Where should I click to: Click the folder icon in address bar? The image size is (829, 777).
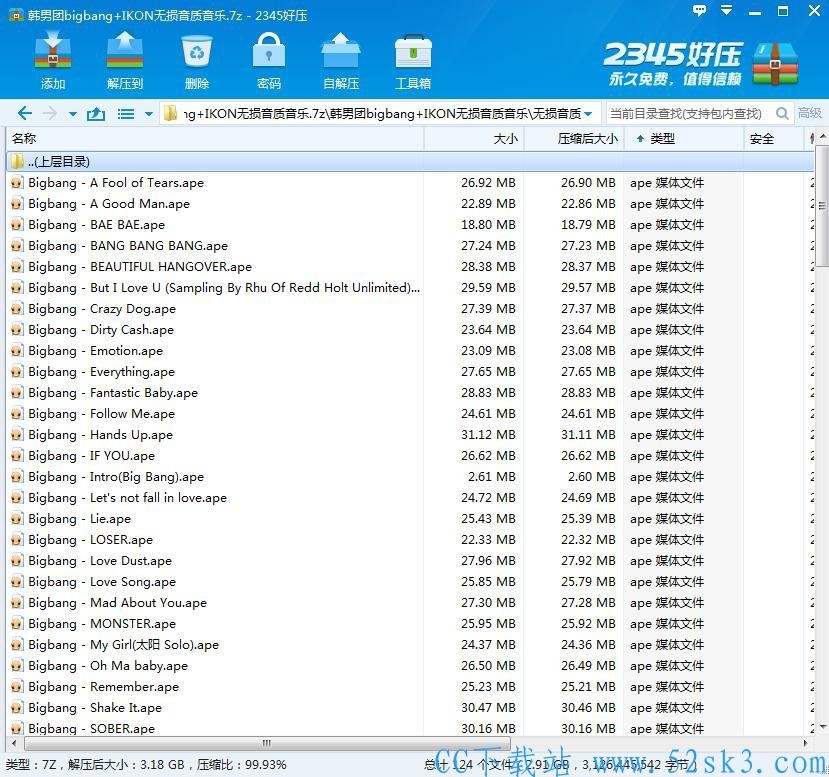coord(170,113)
